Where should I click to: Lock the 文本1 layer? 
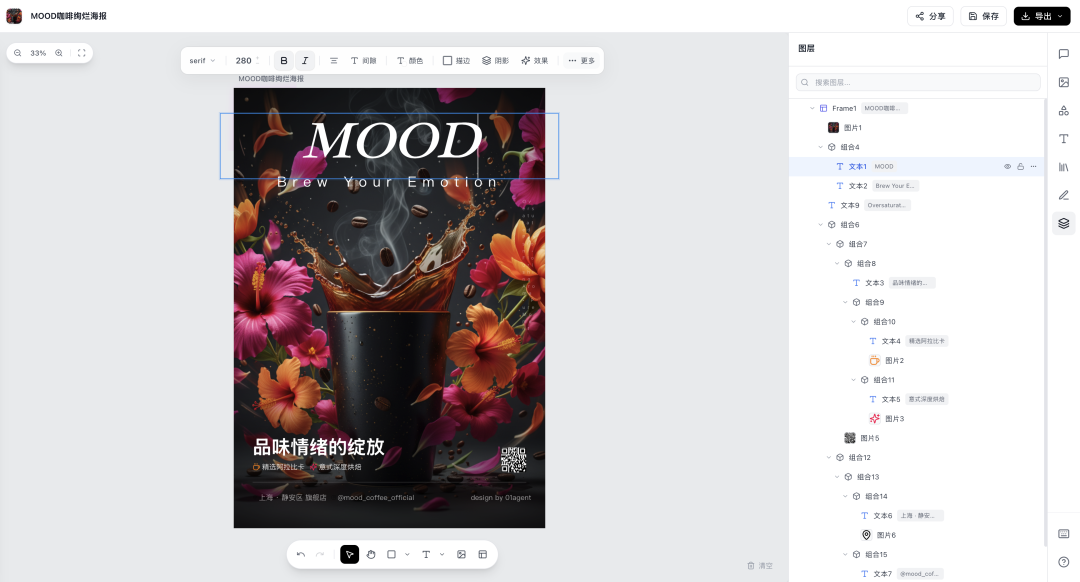1020,167
